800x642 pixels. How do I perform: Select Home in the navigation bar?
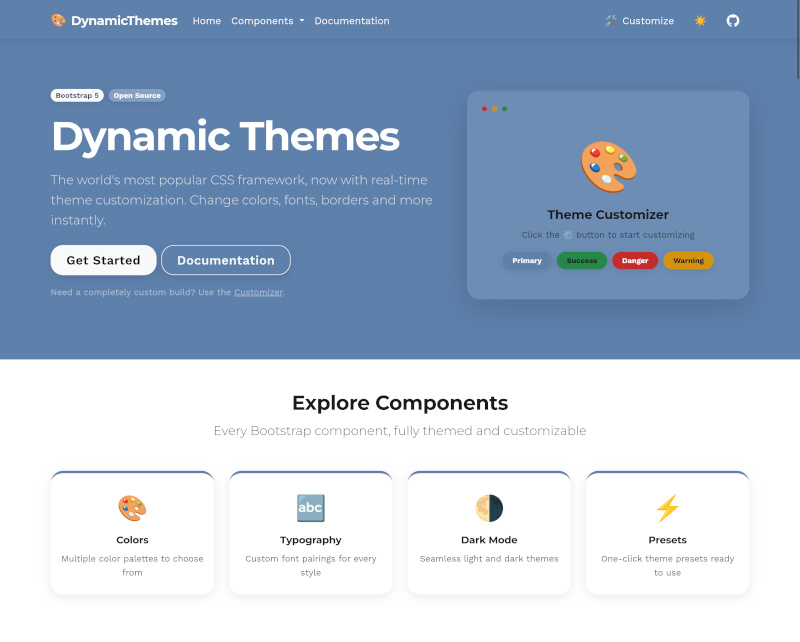pyautogui.click(x=206, y=20)
